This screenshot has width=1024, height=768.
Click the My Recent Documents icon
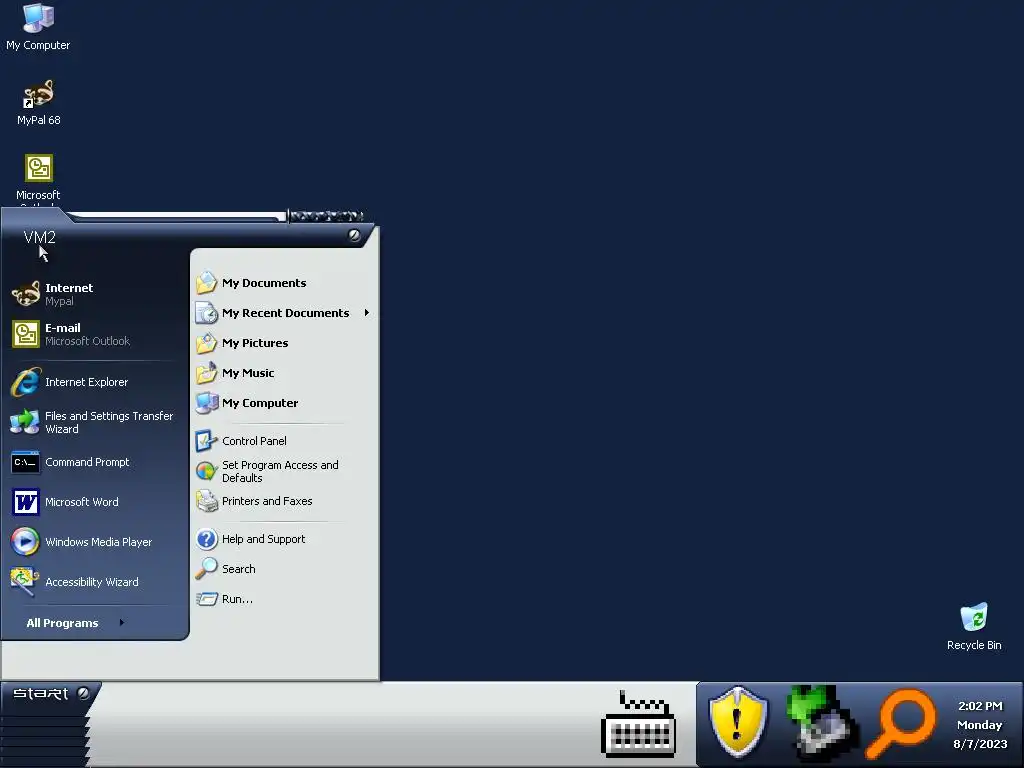(x=206, y=313)
